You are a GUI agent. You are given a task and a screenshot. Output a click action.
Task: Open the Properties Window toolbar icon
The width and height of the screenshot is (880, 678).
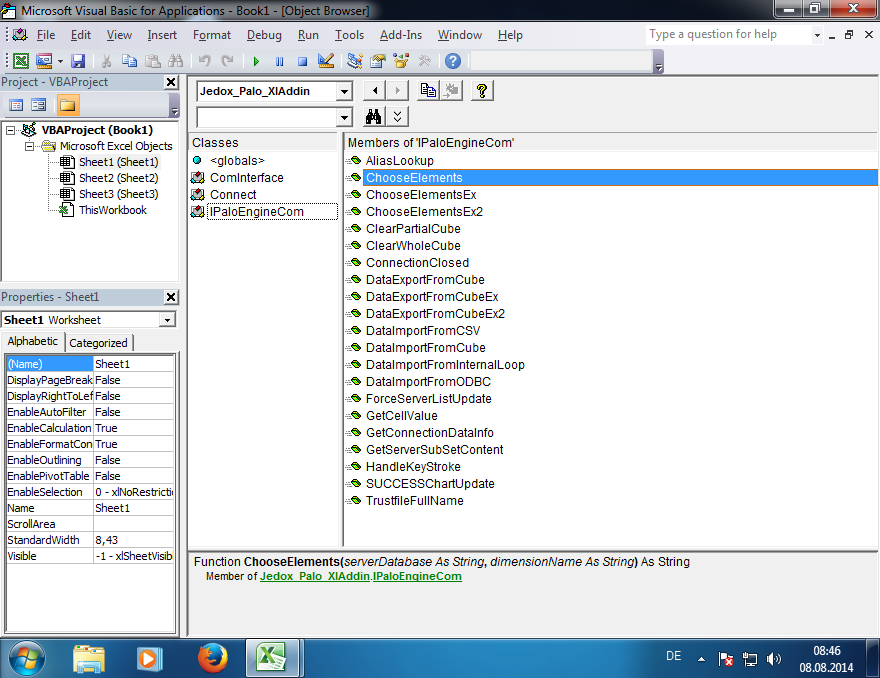click(x=378, y=61)
